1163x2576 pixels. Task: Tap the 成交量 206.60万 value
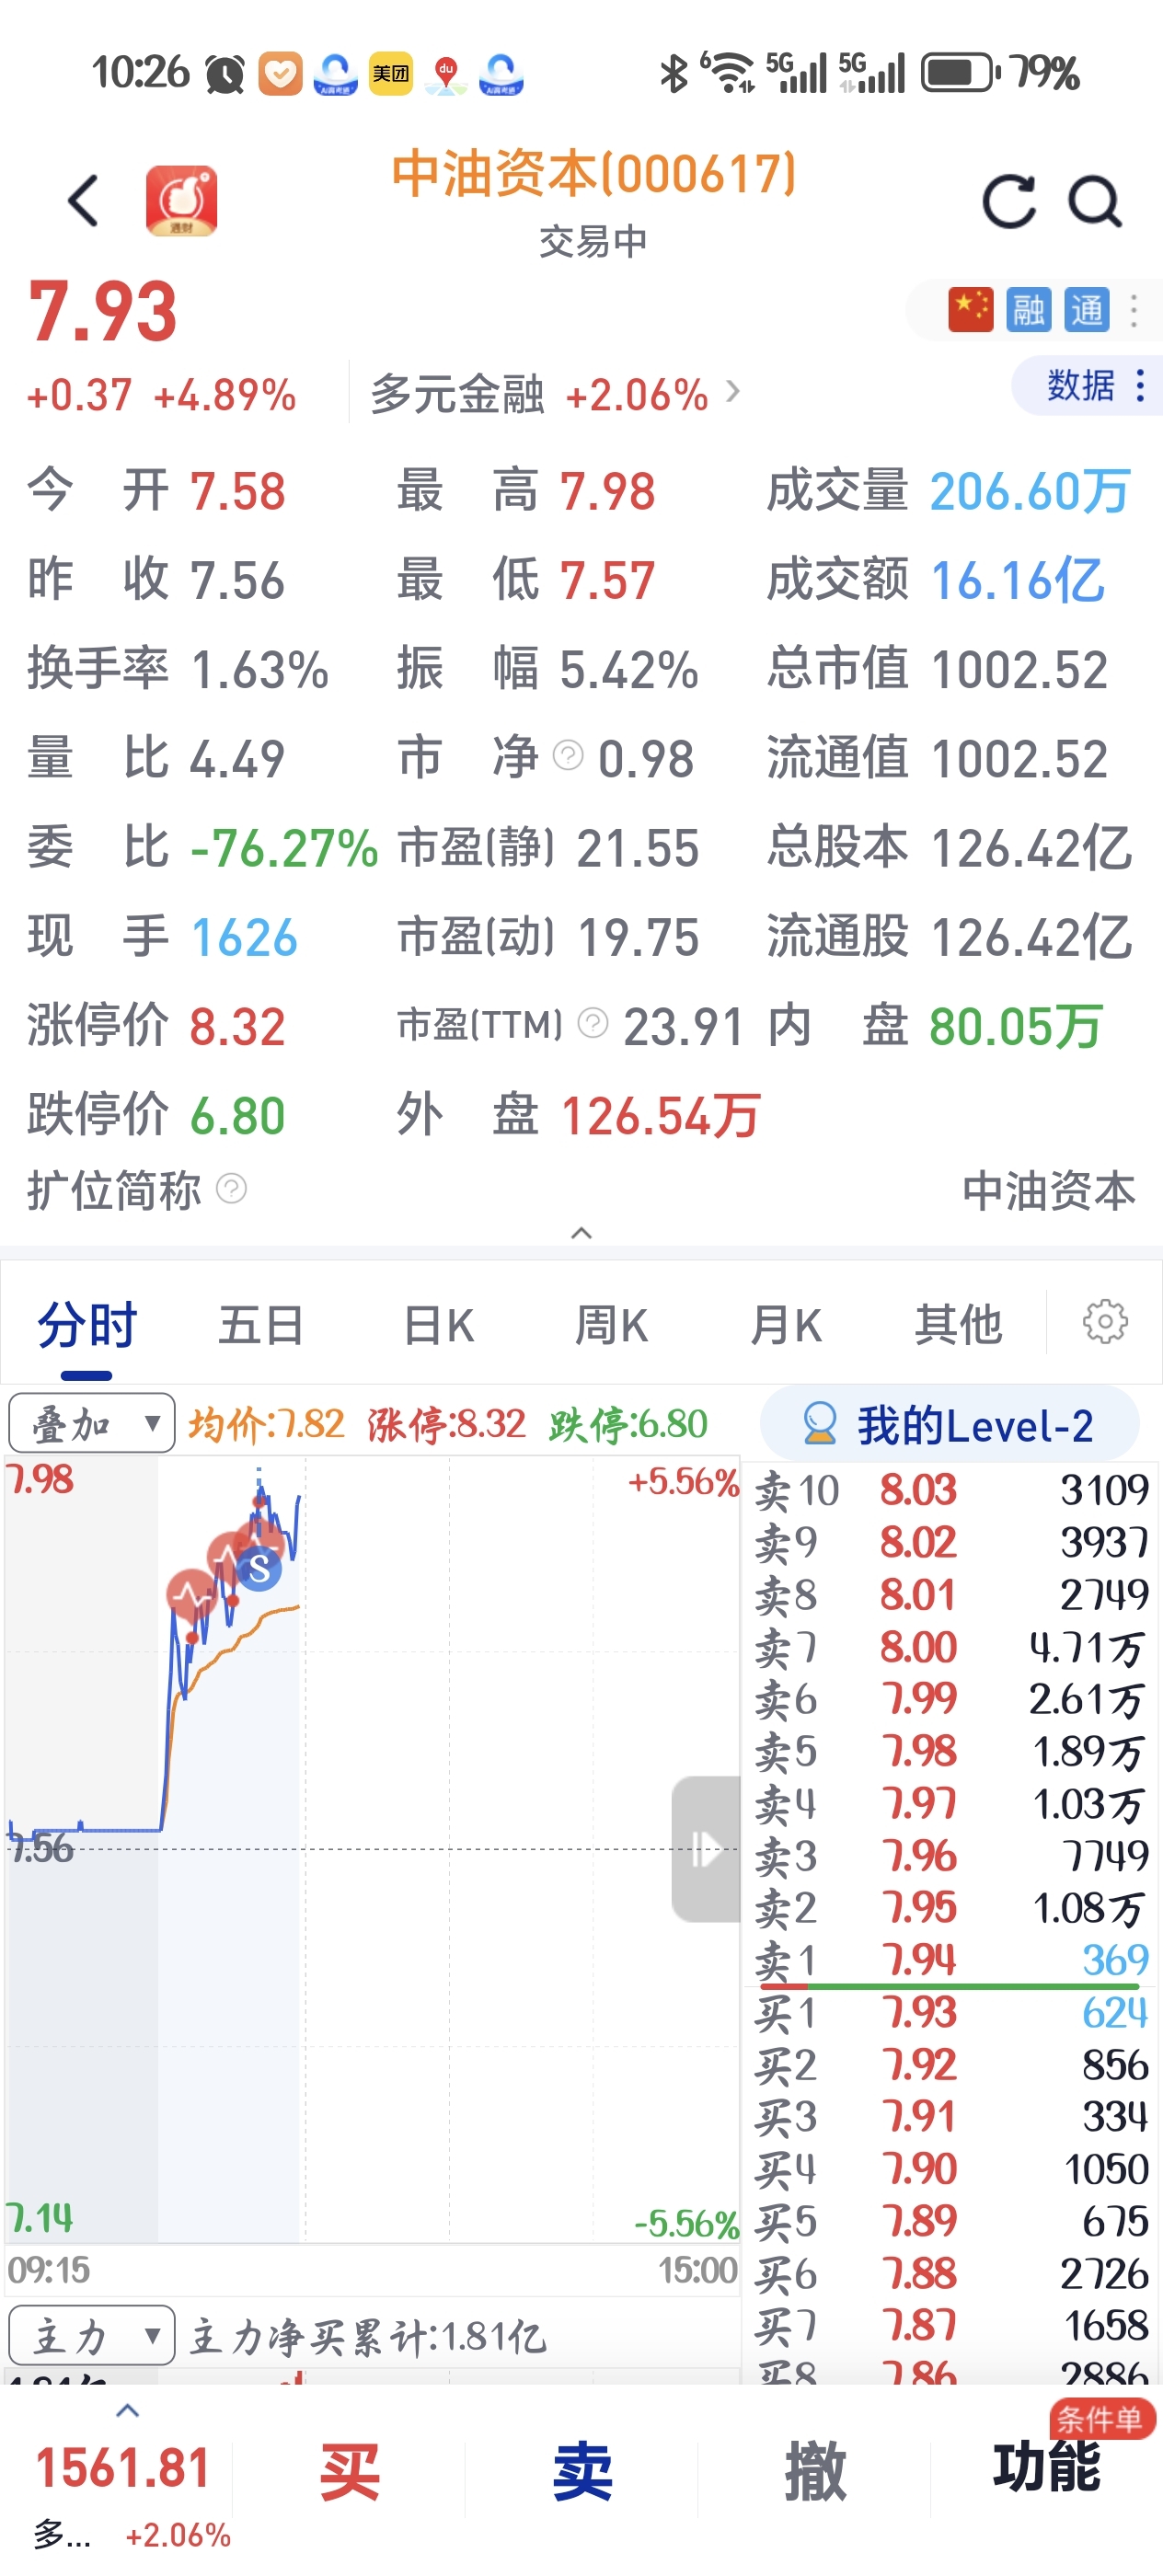[x=1030, y=491]
